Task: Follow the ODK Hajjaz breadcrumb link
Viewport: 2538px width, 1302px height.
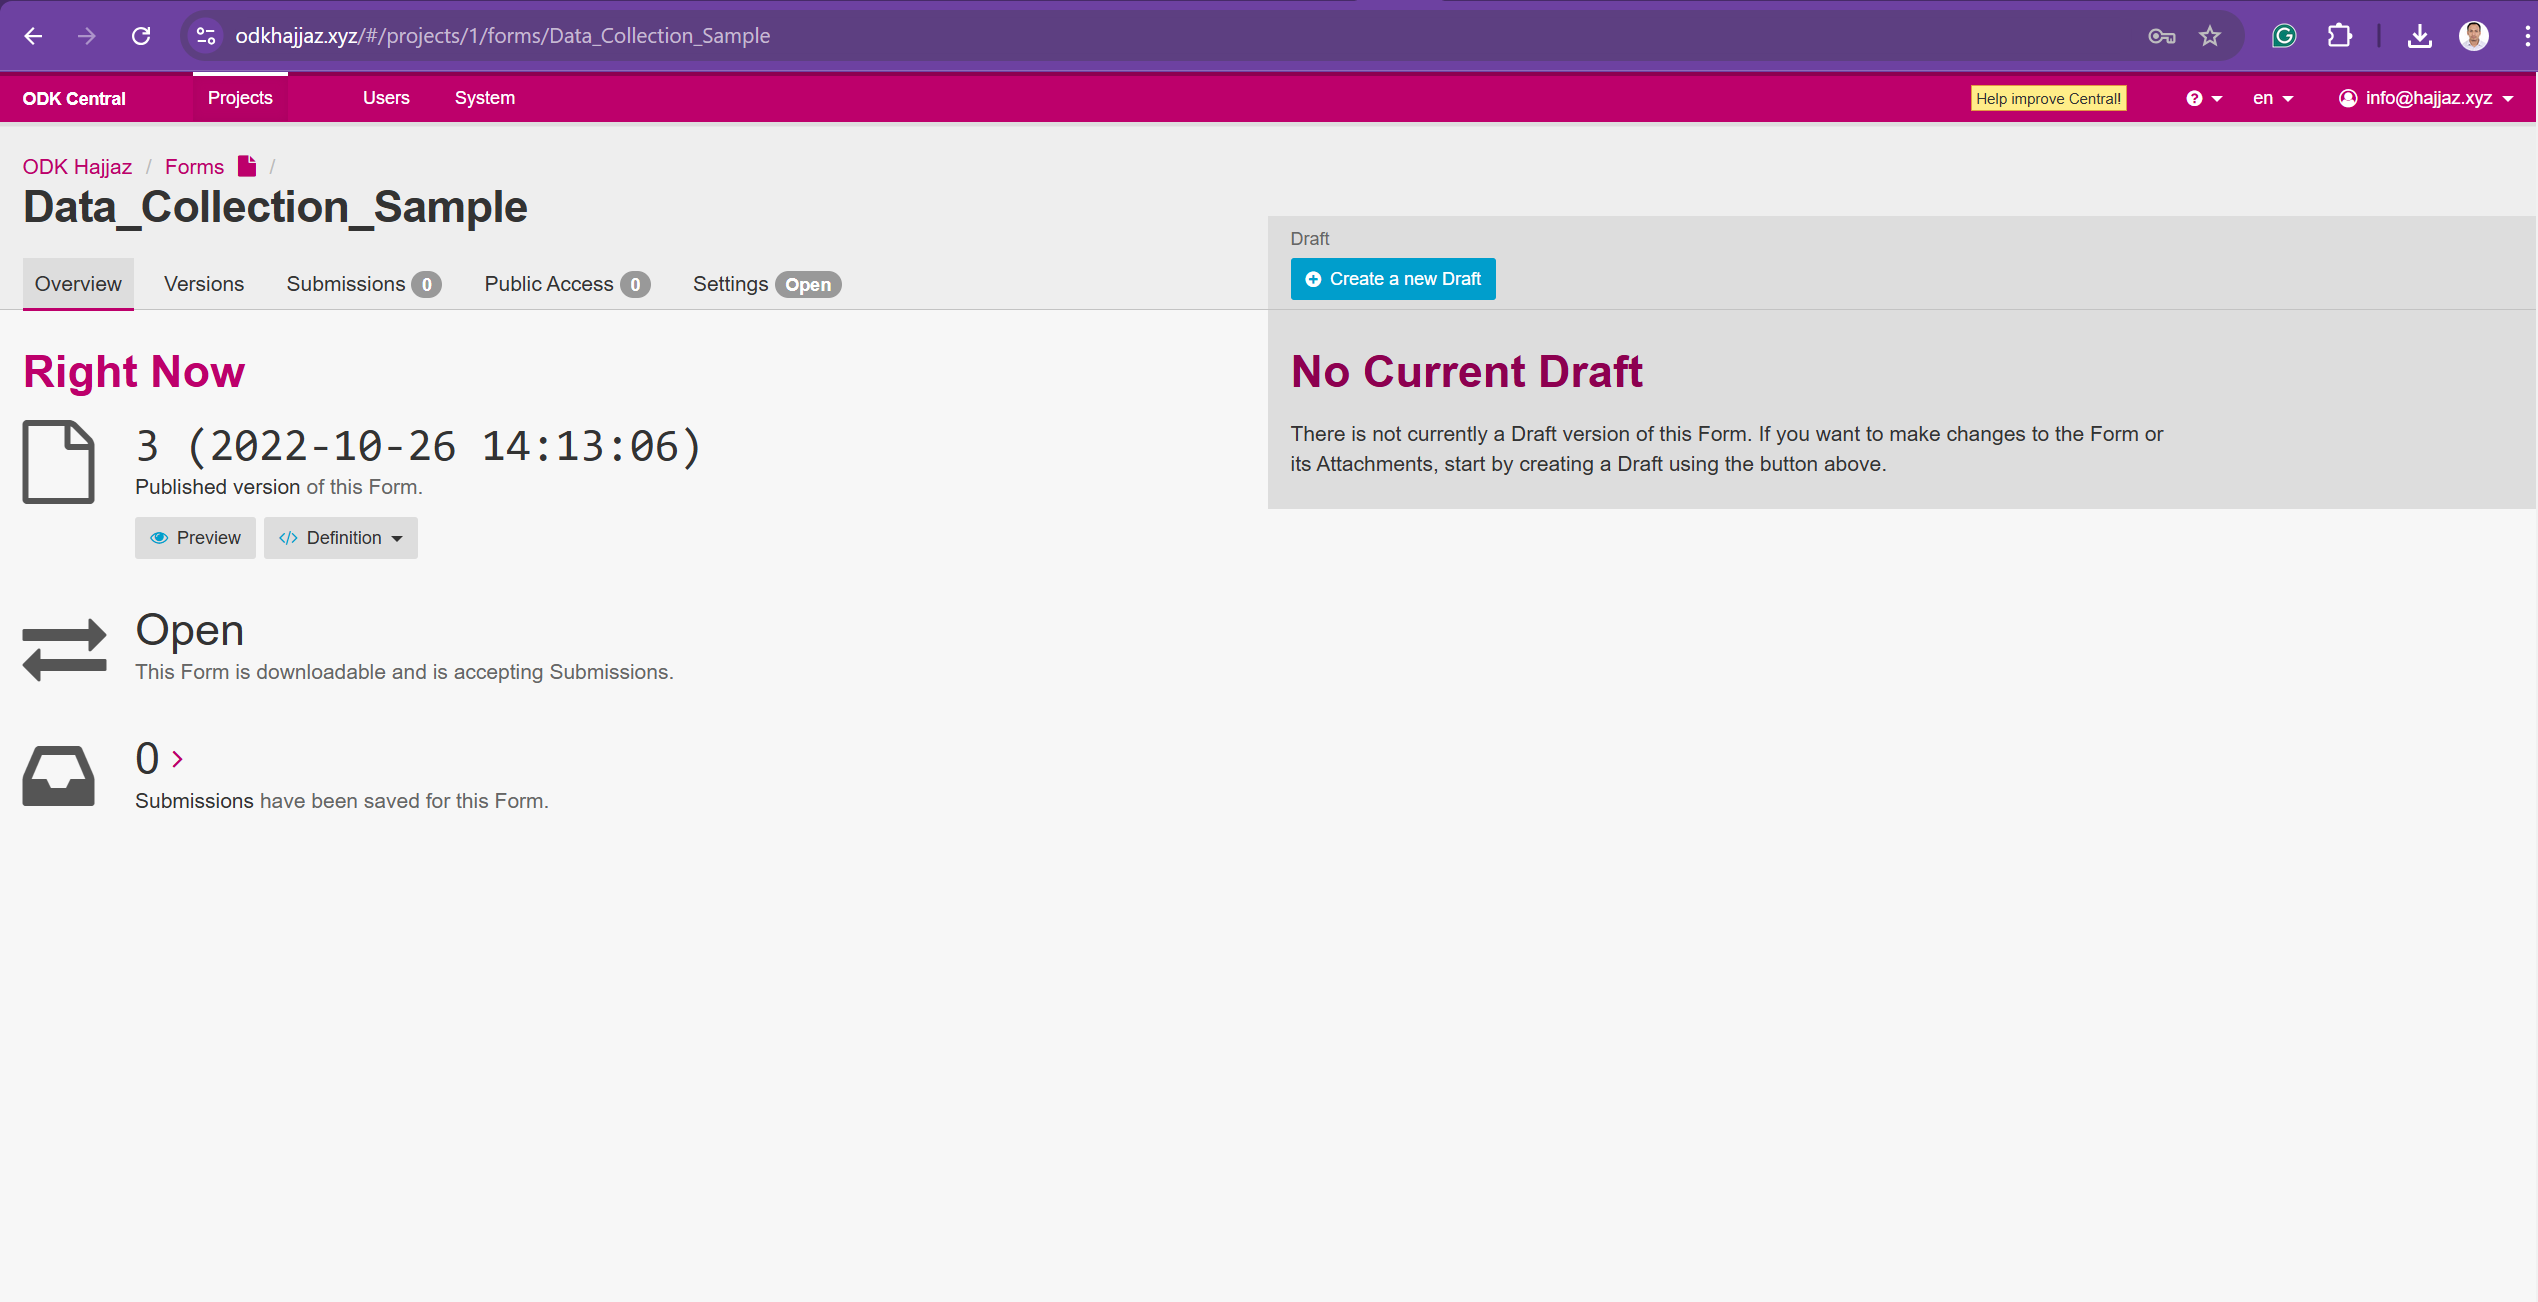Action: click(x=77, y=167)
